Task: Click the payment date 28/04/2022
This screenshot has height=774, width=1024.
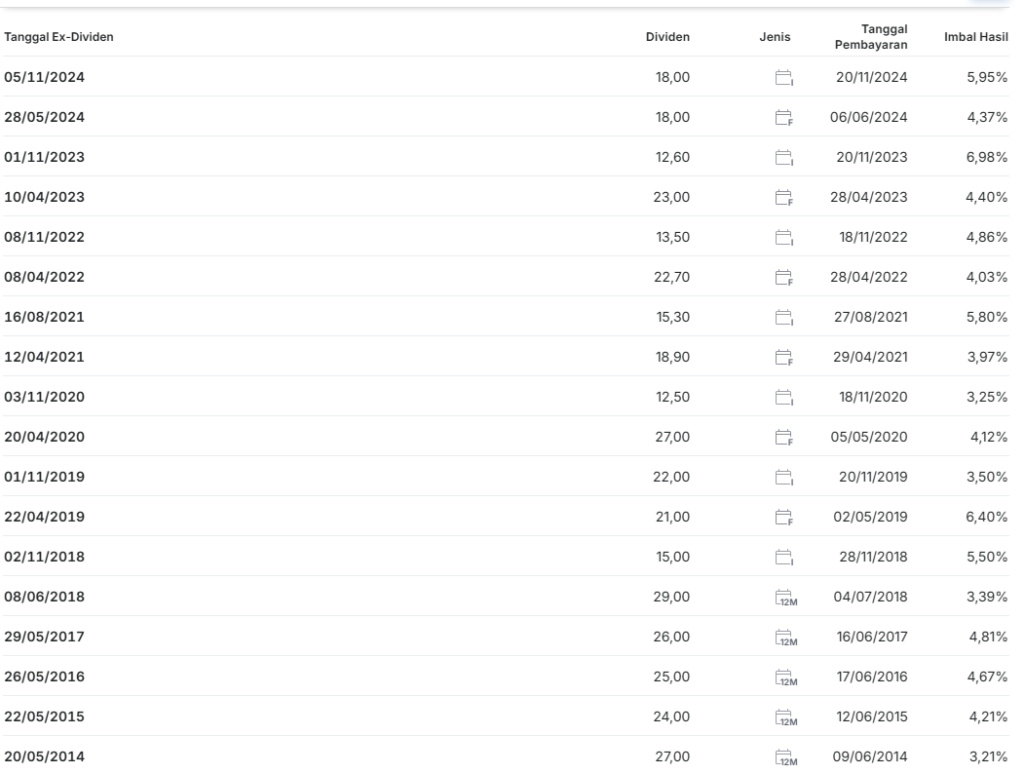Action: click(x=869, y=277)
